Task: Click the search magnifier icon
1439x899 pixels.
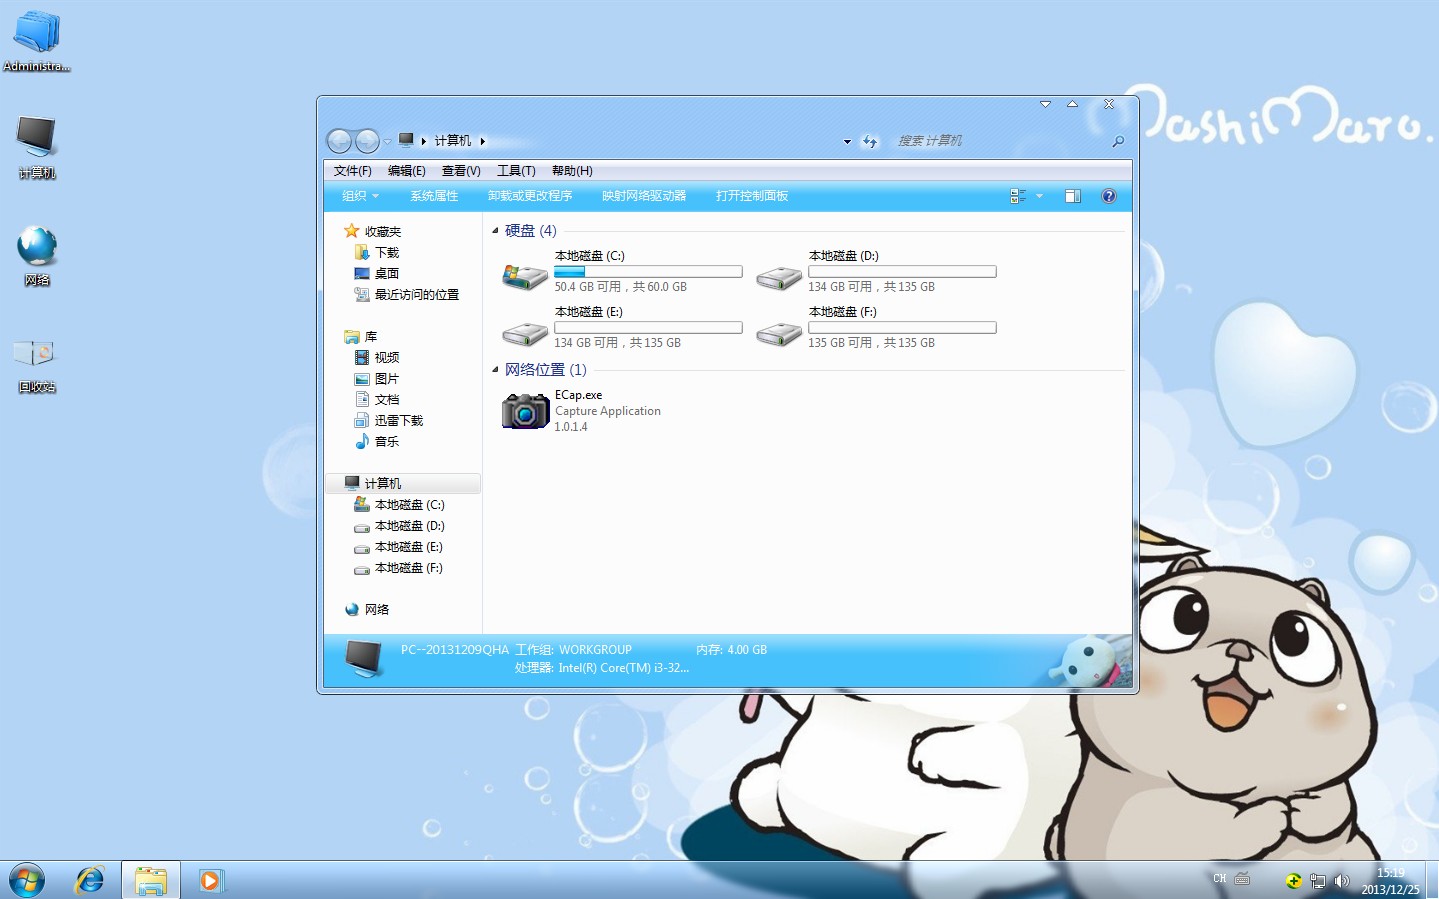Action: 1118,142
